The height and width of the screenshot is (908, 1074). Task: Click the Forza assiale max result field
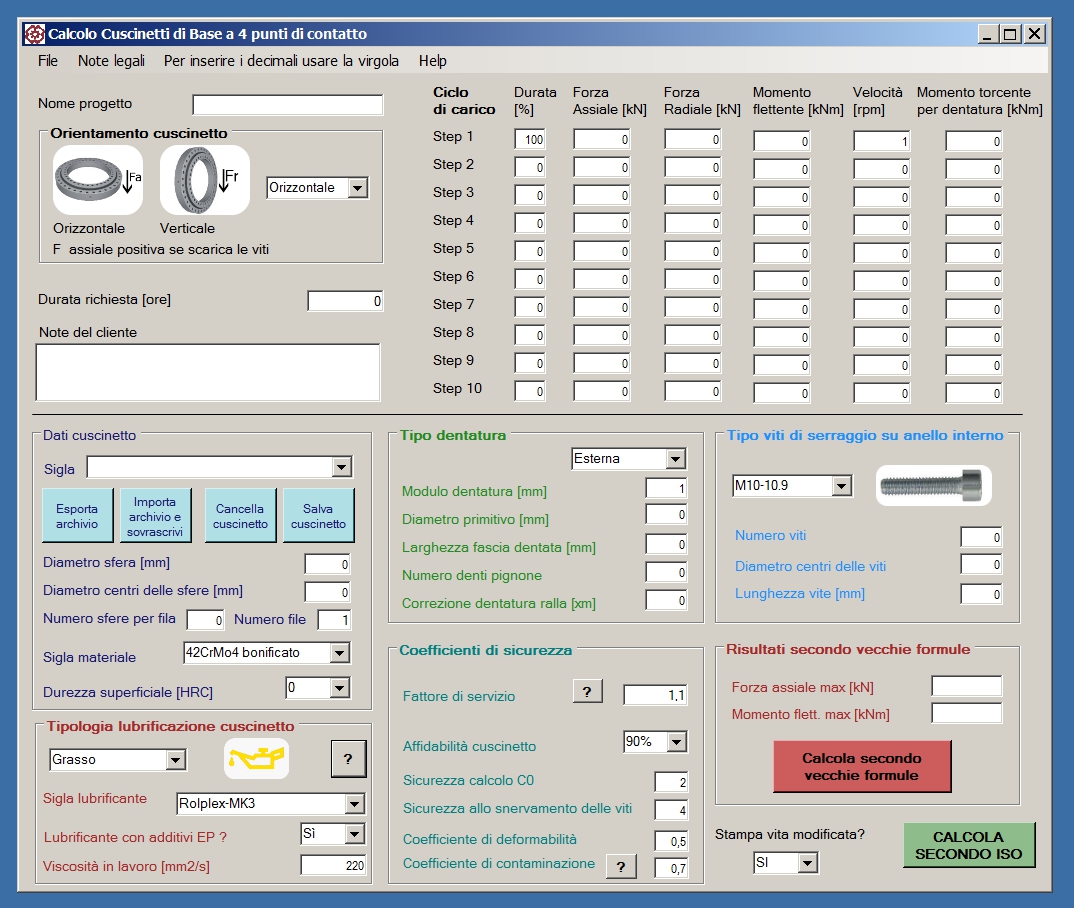(x=966, y=686)
